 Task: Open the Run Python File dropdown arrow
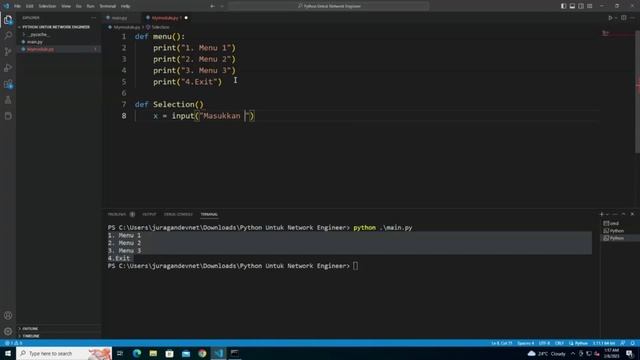pyautogui.click(x=616, y=18)
